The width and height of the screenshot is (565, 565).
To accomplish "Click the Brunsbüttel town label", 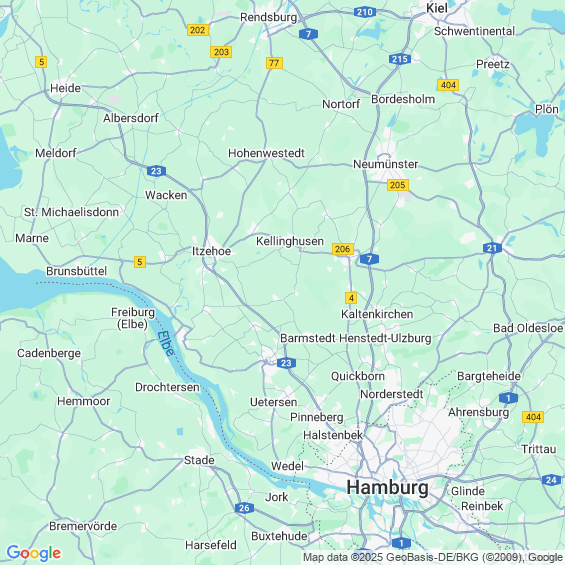I will click(x=76, y=271).
